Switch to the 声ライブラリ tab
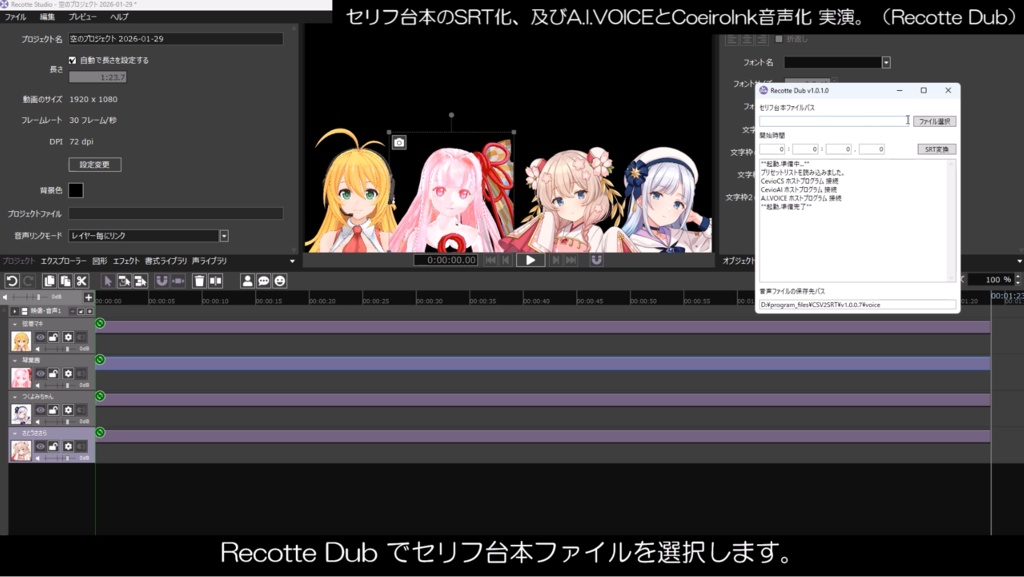 coord(209,261)
